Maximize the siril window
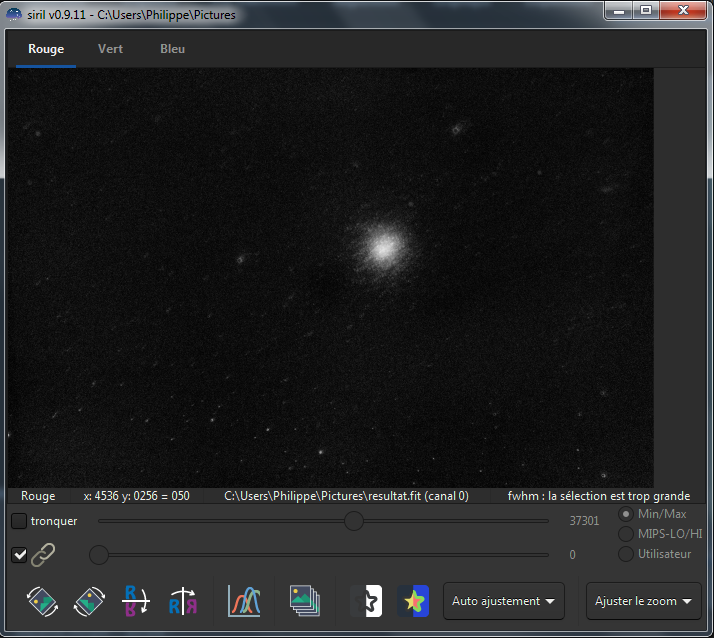 [x=646, y=10]
